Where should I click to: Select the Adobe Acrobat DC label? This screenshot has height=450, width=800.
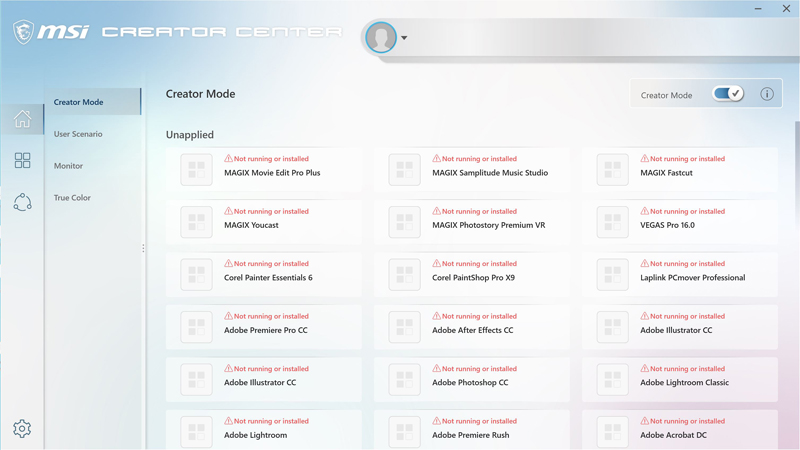673,435
